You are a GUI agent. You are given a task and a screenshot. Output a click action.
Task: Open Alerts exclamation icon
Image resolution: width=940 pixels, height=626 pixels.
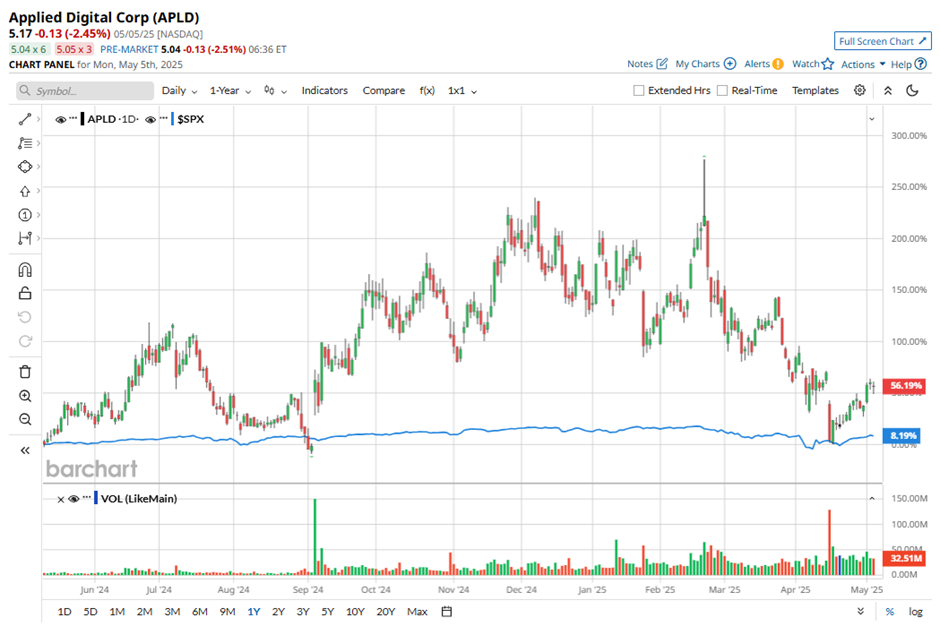coord(778,64)
